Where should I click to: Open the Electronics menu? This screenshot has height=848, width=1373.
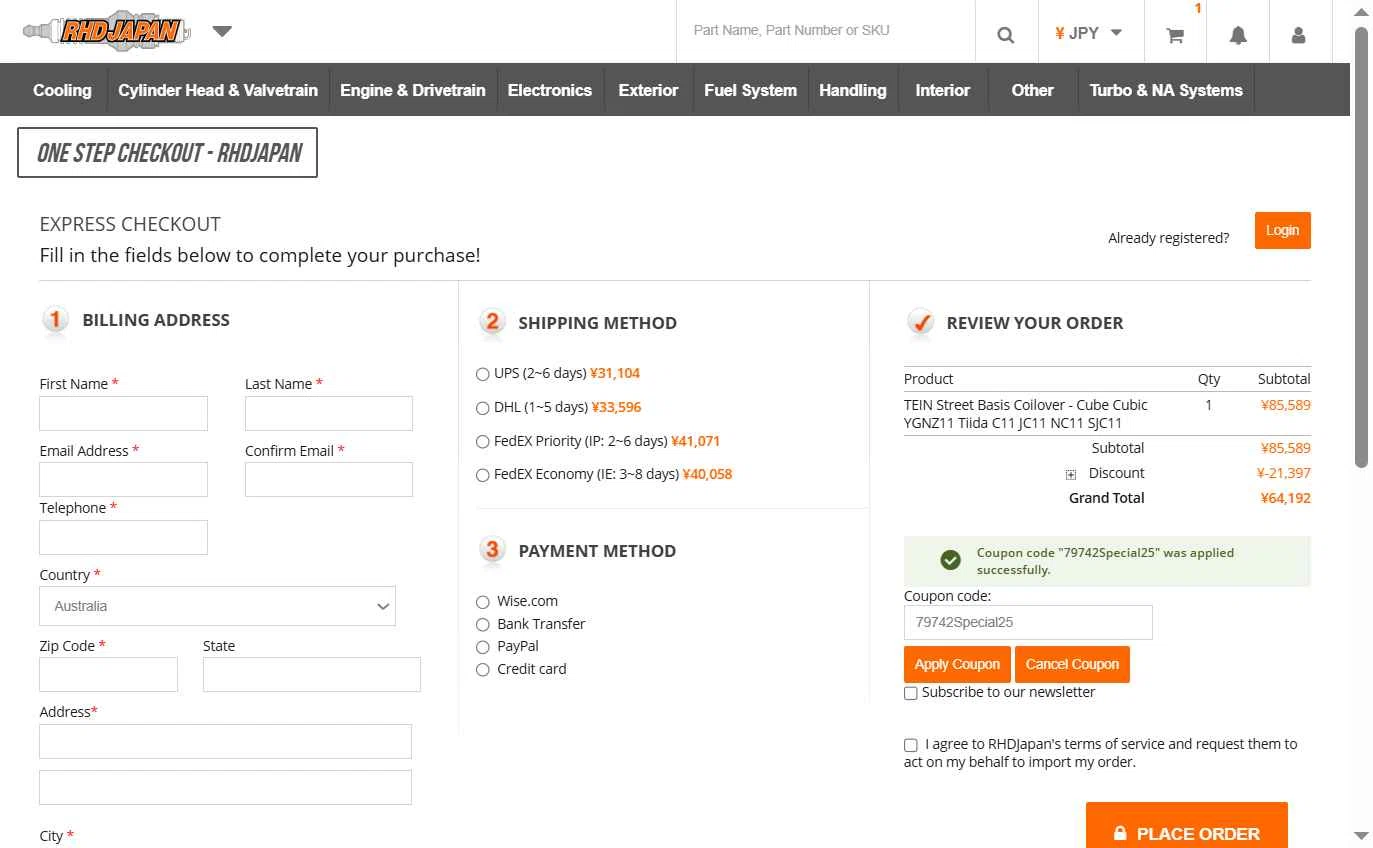coord(550,90)
